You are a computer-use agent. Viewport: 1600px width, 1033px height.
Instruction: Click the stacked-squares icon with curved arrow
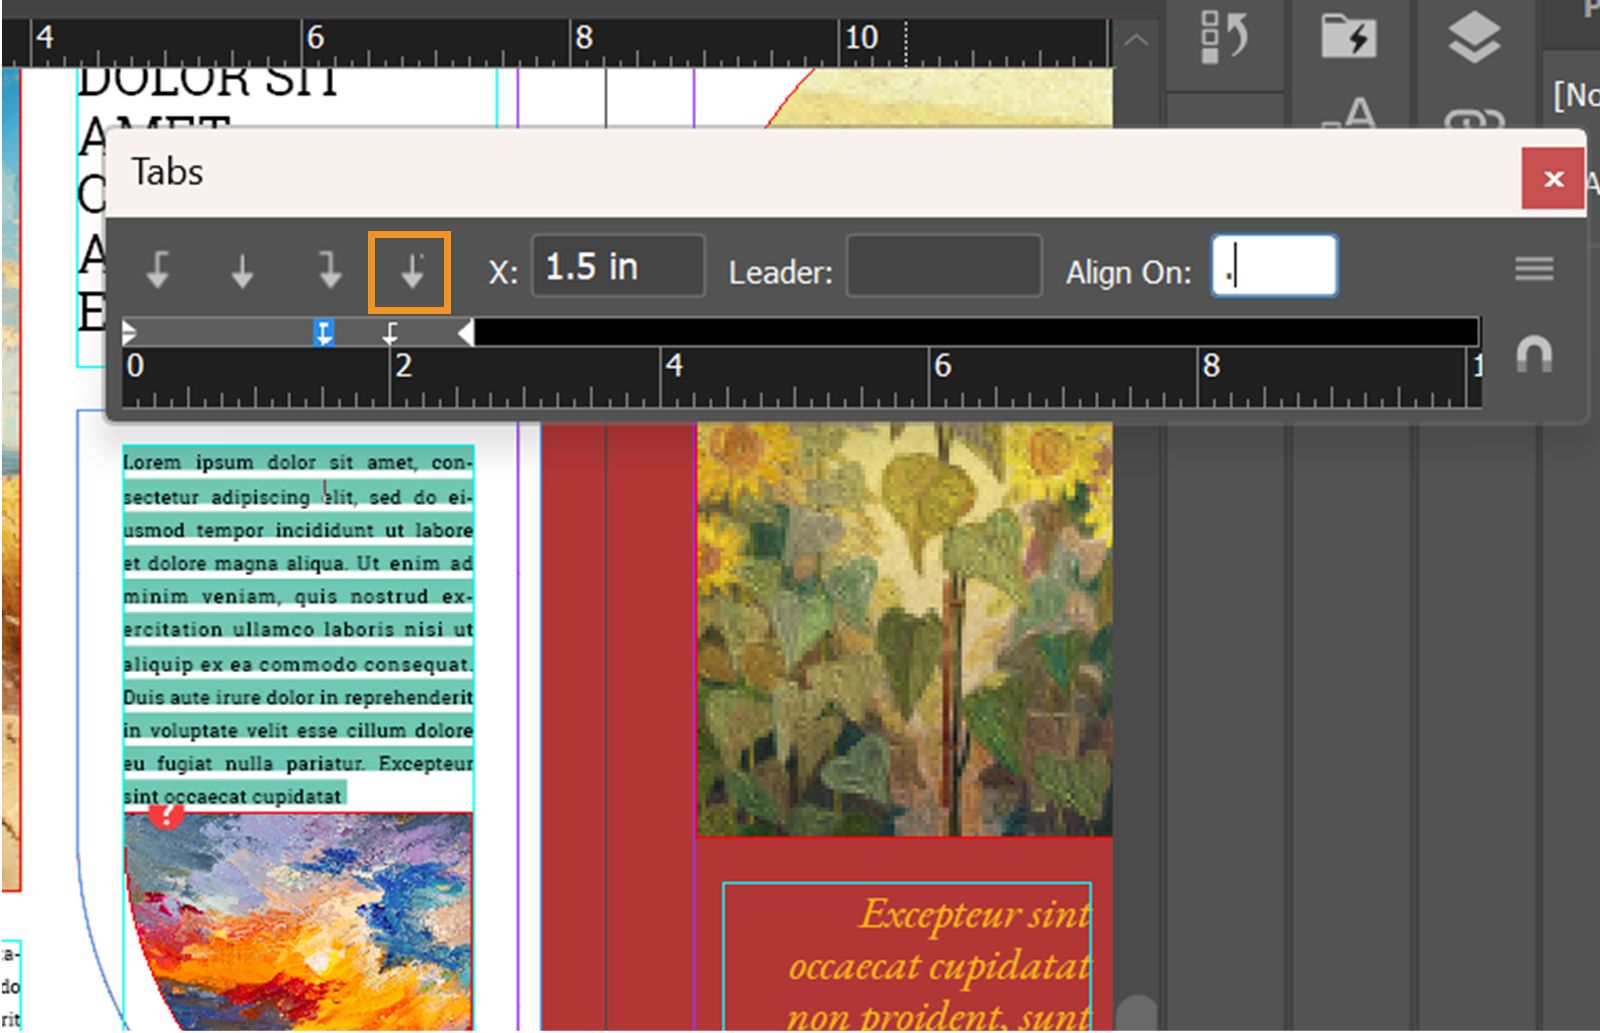click(x=1224, y=37)
